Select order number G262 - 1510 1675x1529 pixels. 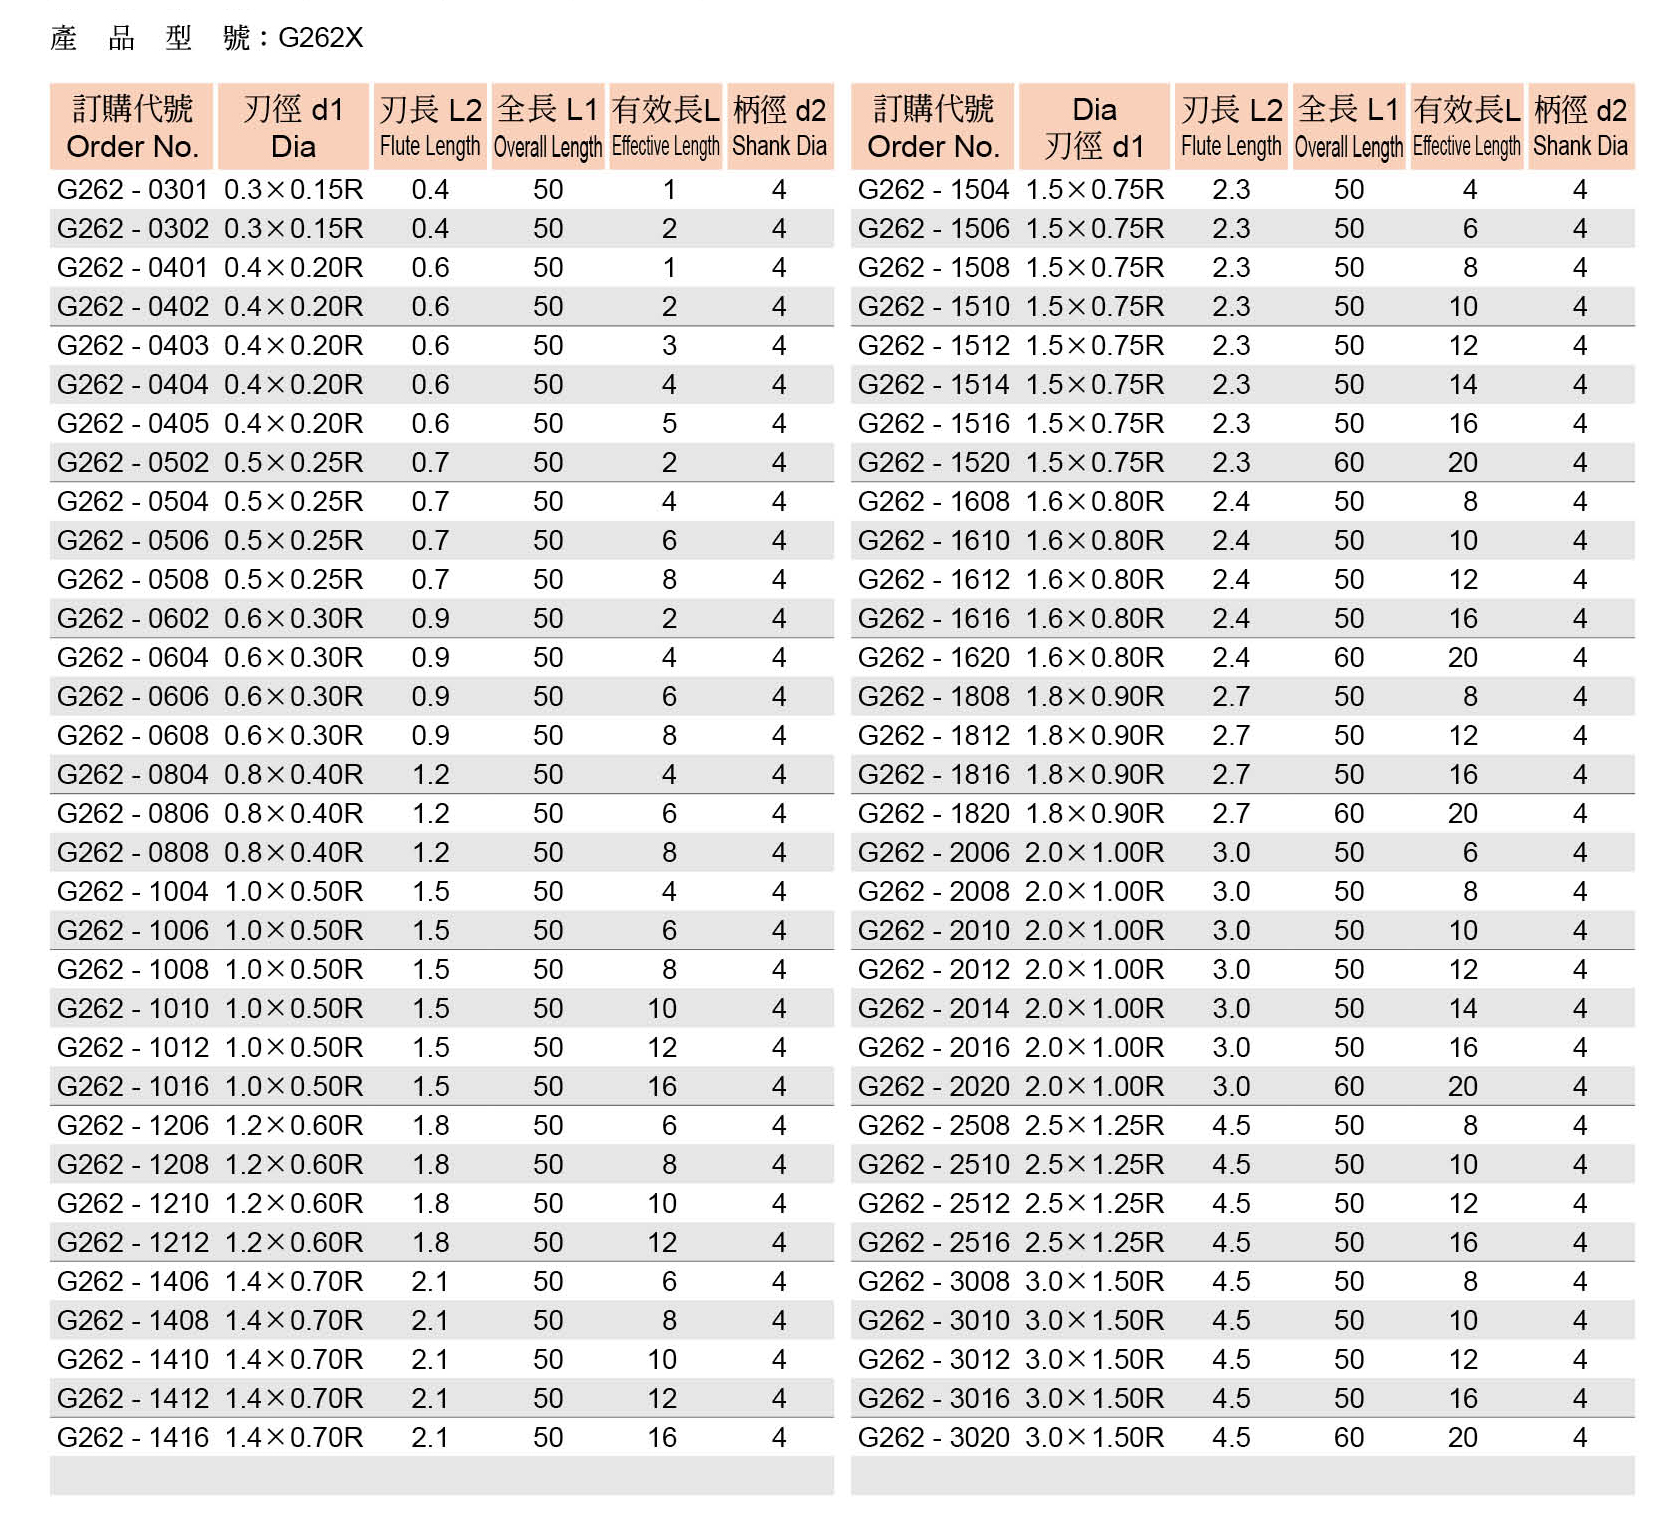coord(934,307)
